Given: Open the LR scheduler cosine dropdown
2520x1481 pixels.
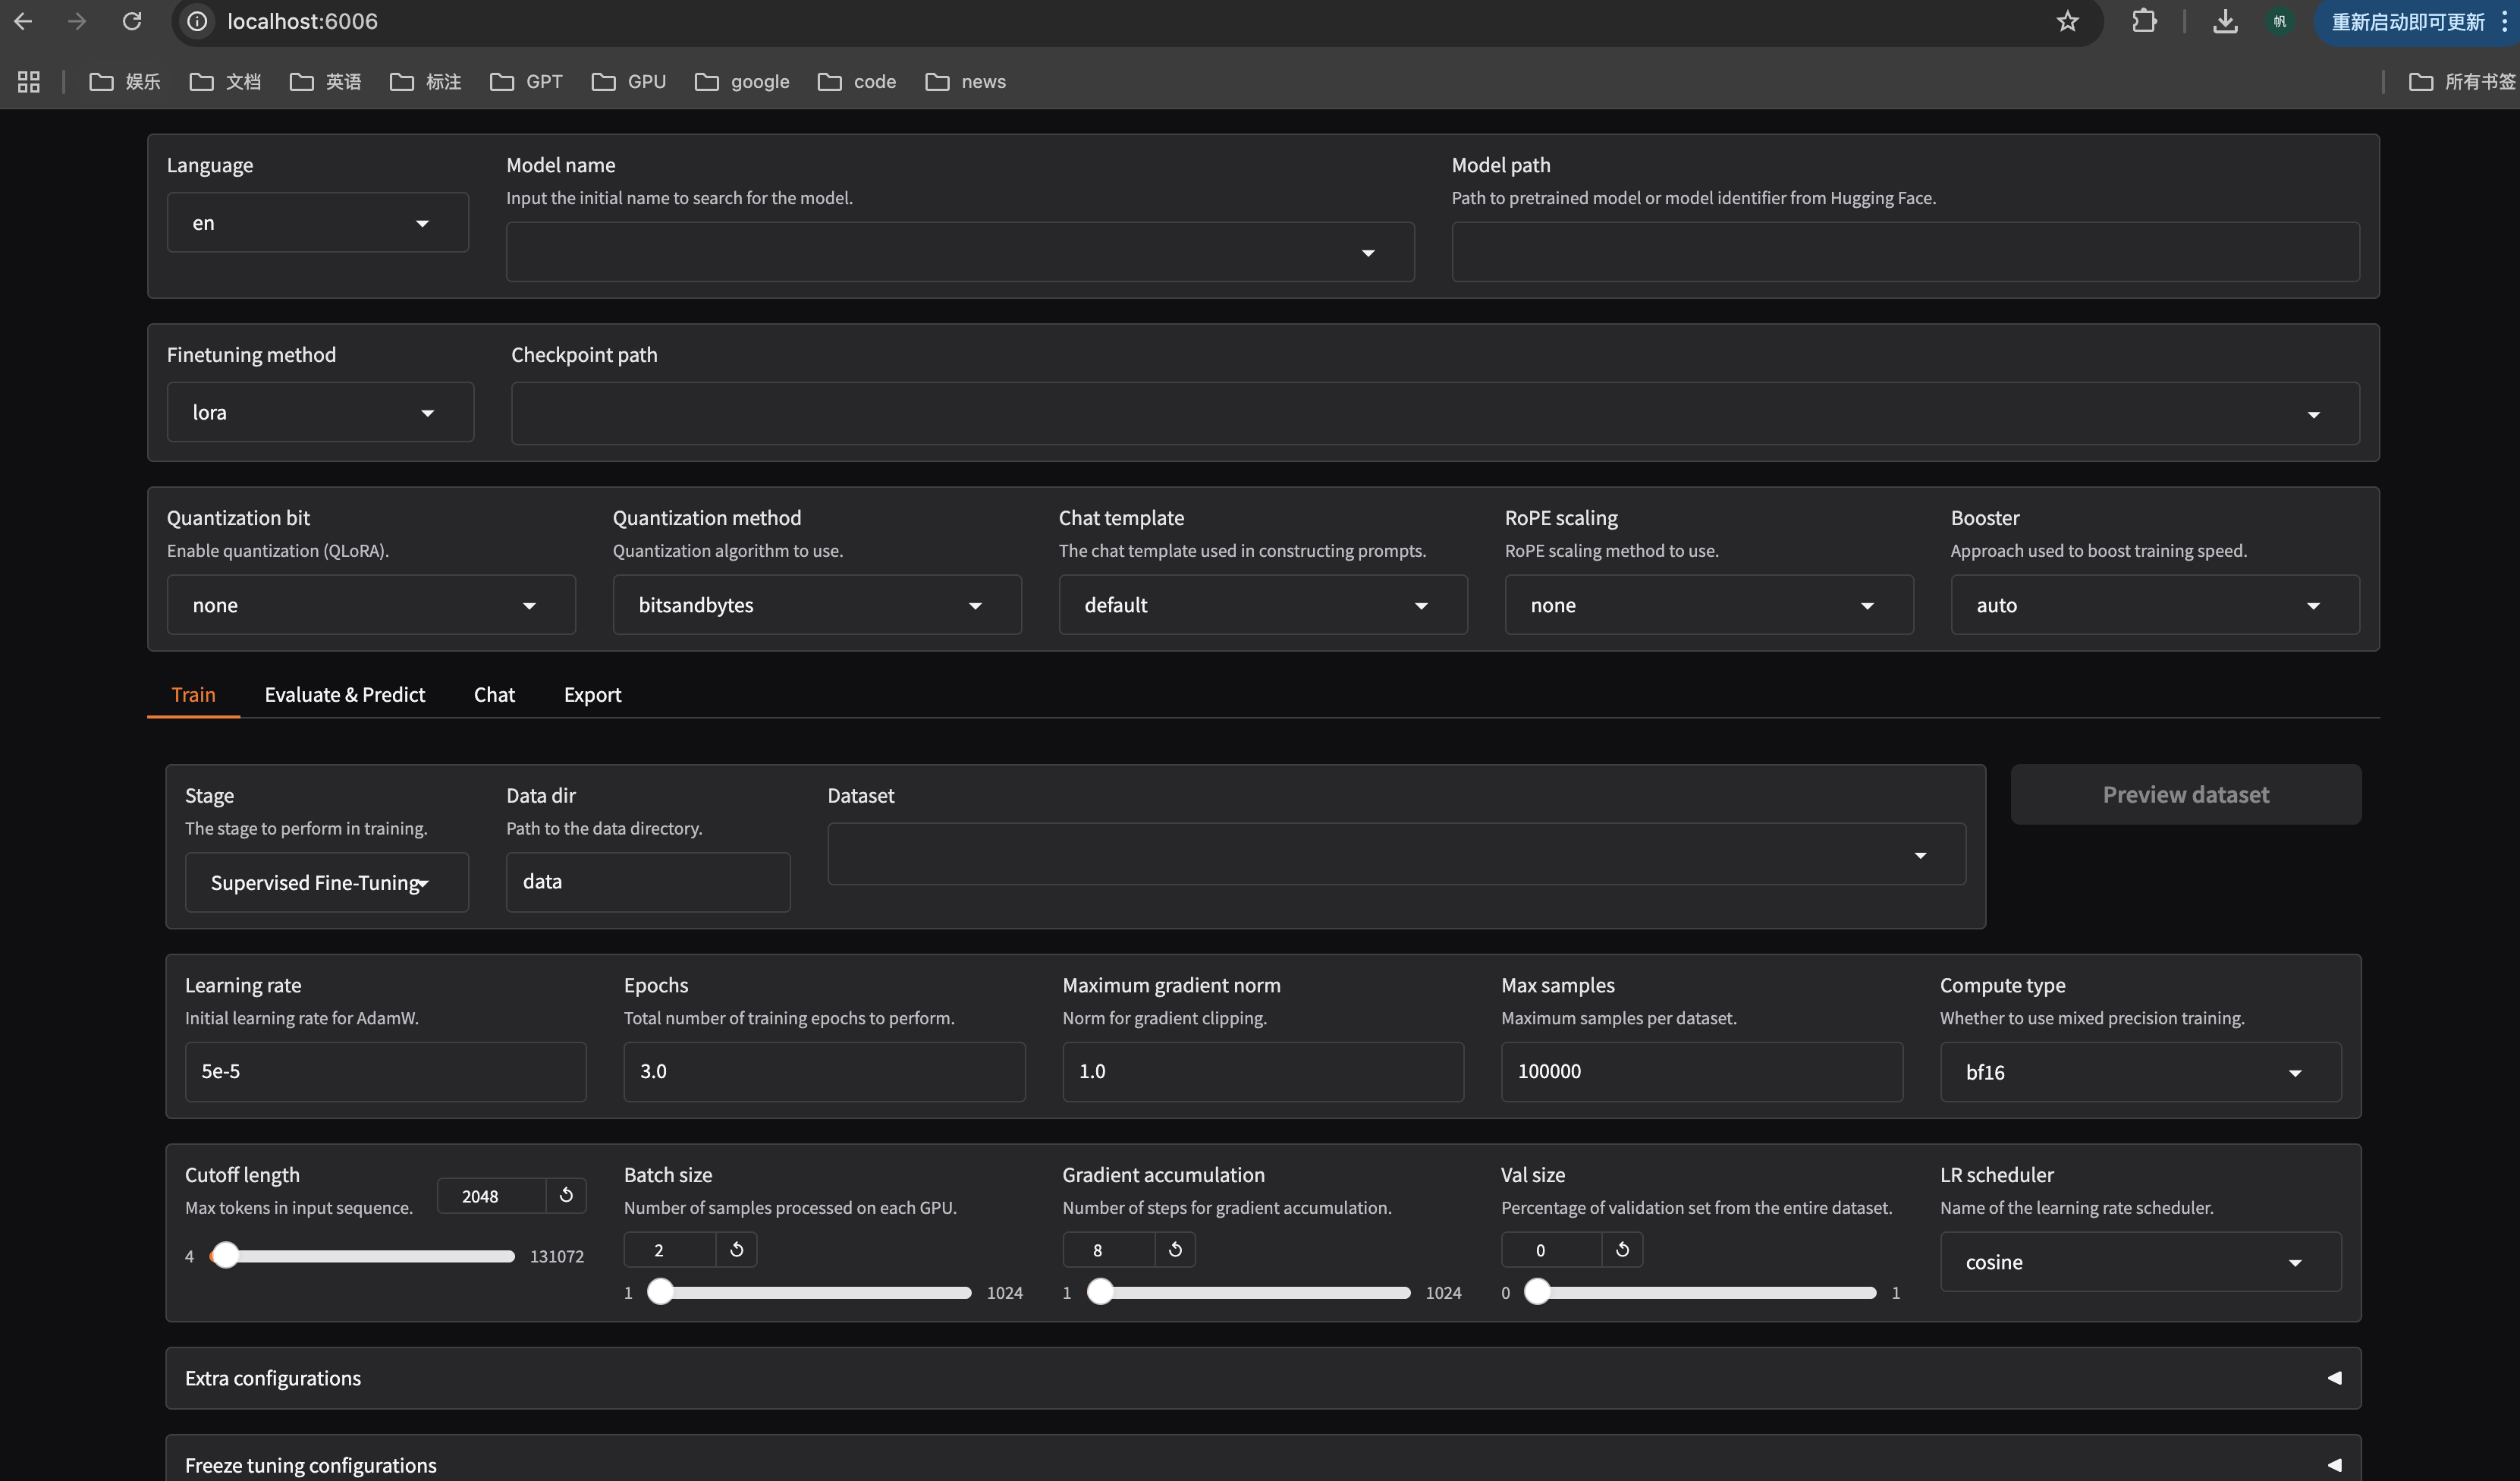Looking at the screenshot, I should [x=2140, y=1262].
